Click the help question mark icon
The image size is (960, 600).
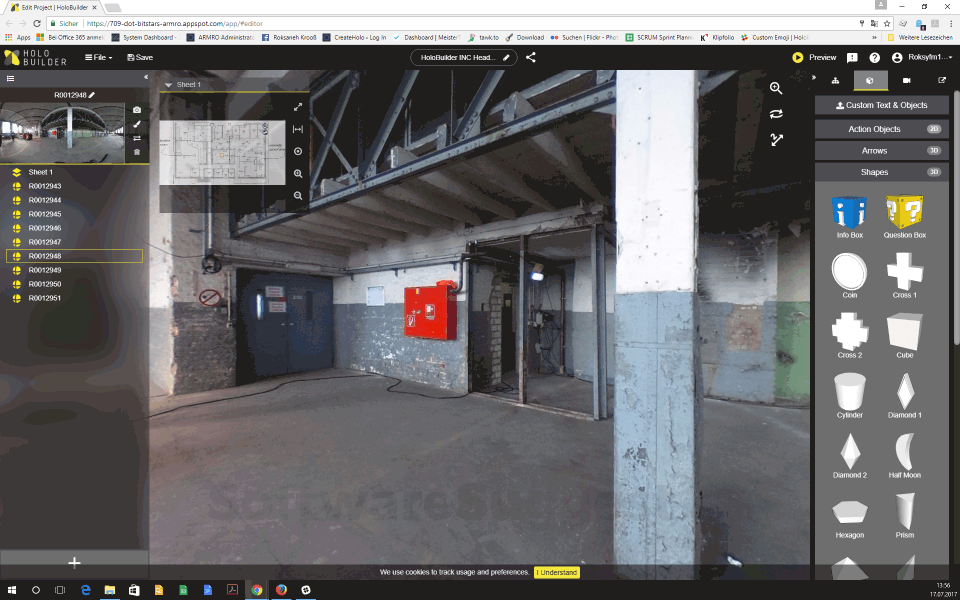tap(875, 58)
